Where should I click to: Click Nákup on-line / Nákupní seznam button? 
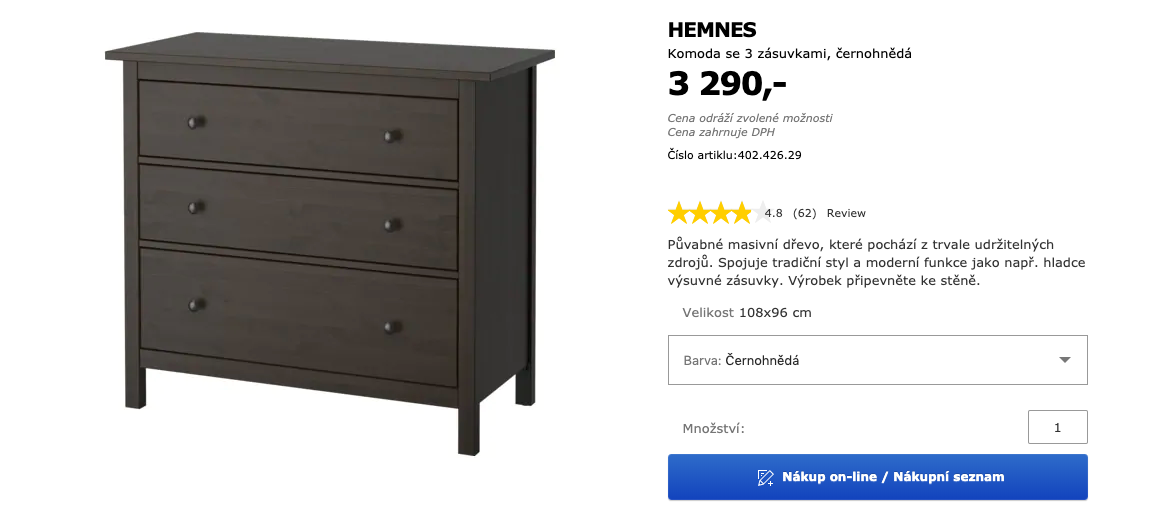point(877,477)
